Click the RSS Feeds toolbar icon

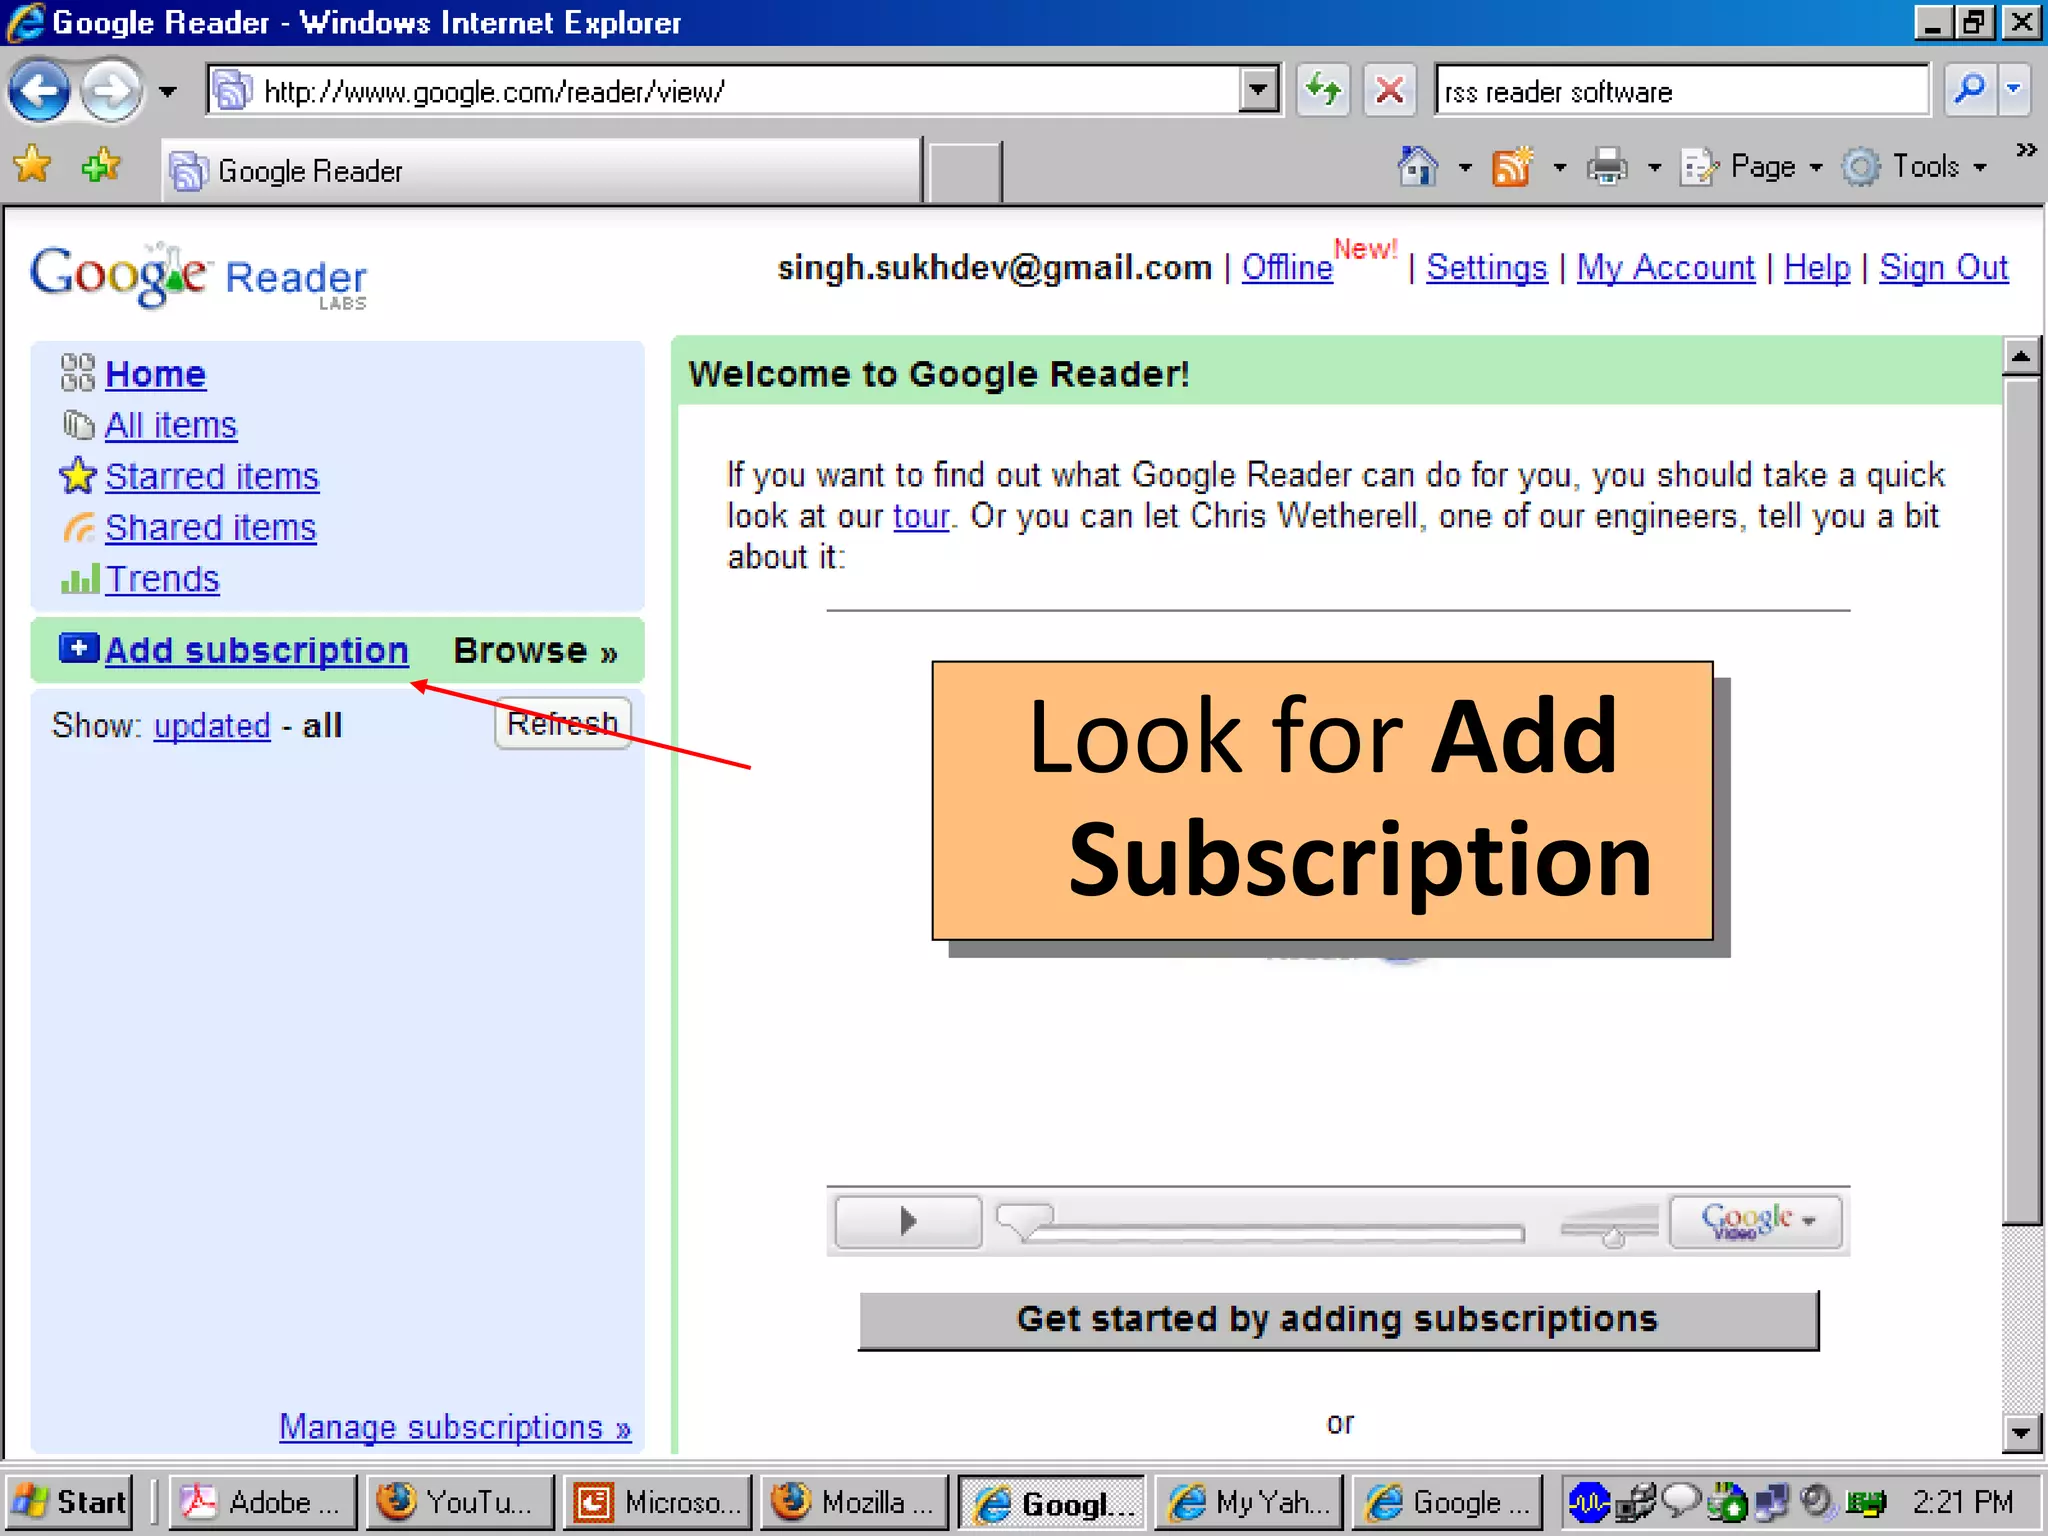click(1512, 166)
